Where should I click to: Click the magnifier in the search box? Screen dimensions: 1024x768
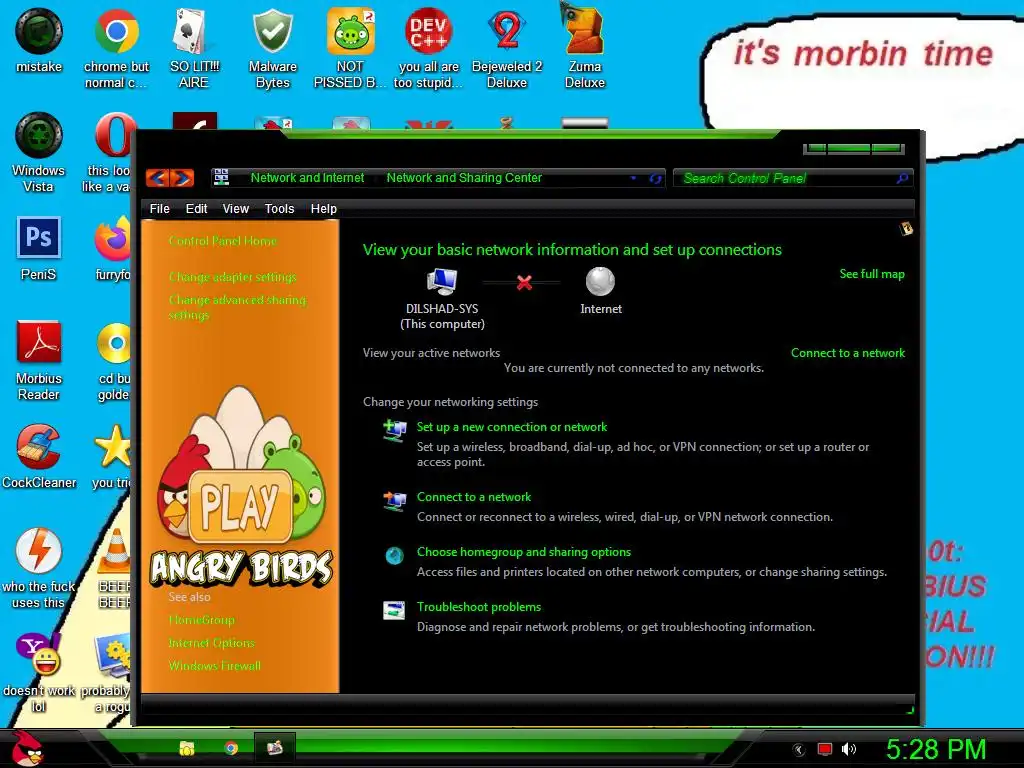point(902,178)
